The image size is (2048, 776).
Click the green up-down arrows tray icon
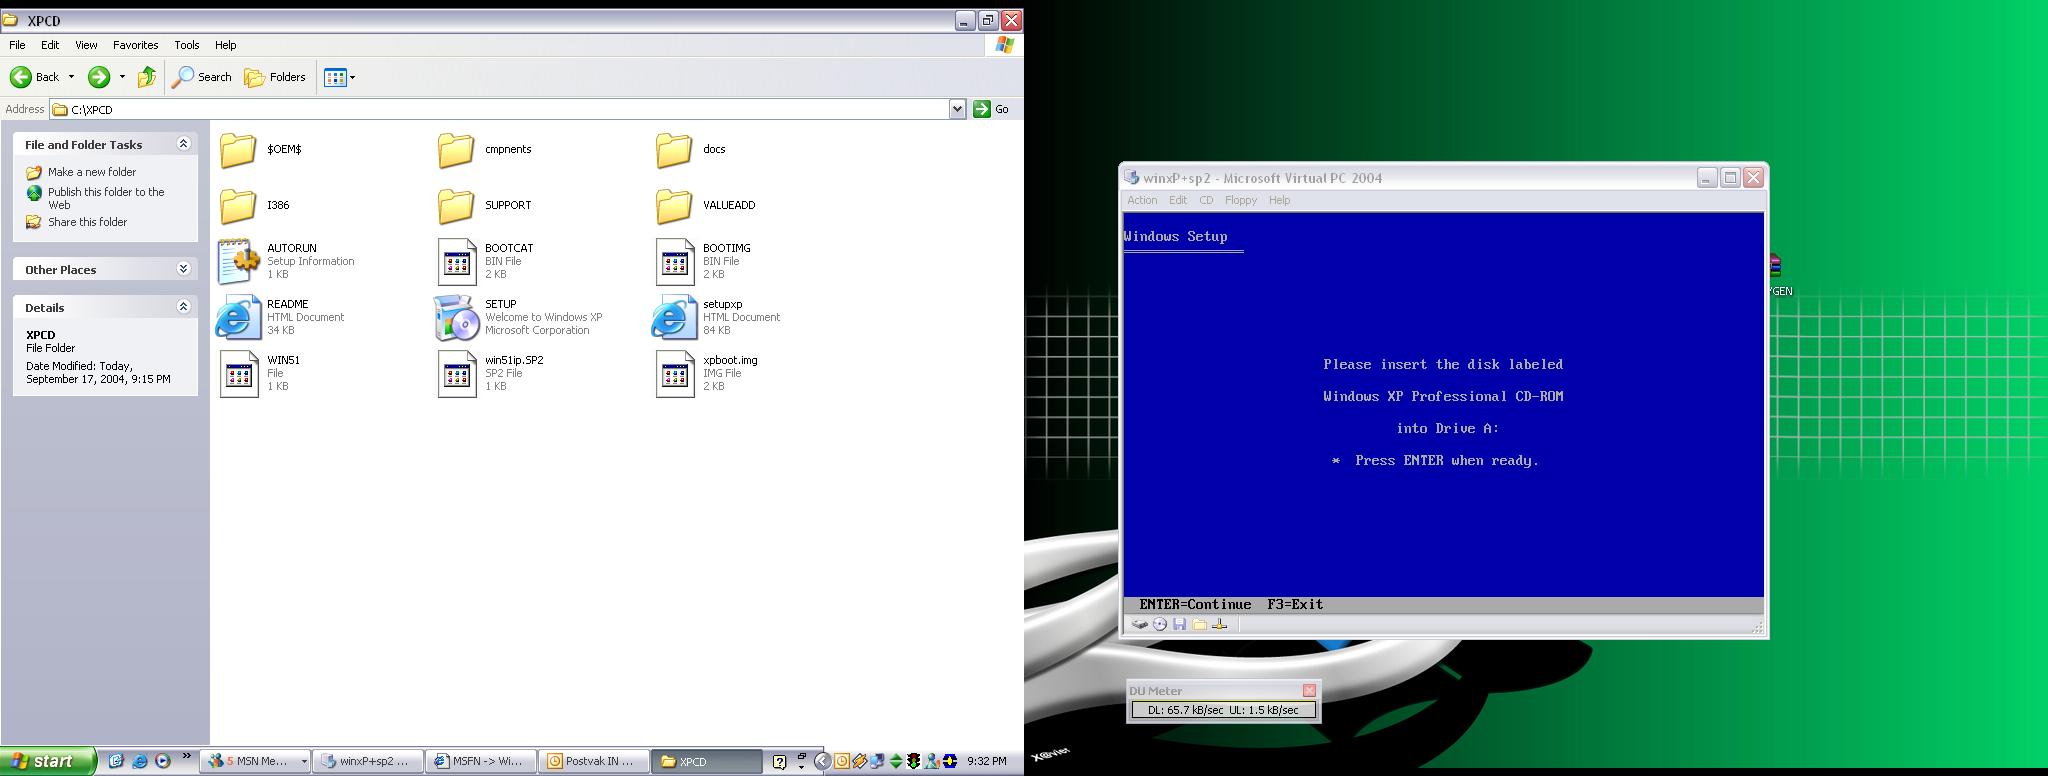coord(895,761)
